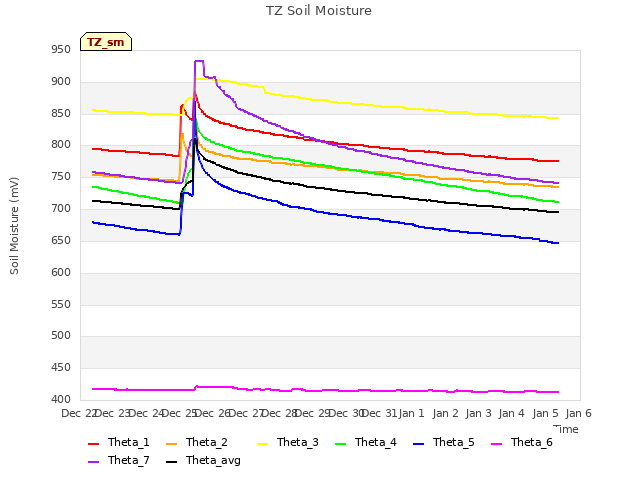Click the 800 y-axis tick value
This screenshot has height=480, width=640.
pos(61,145)
